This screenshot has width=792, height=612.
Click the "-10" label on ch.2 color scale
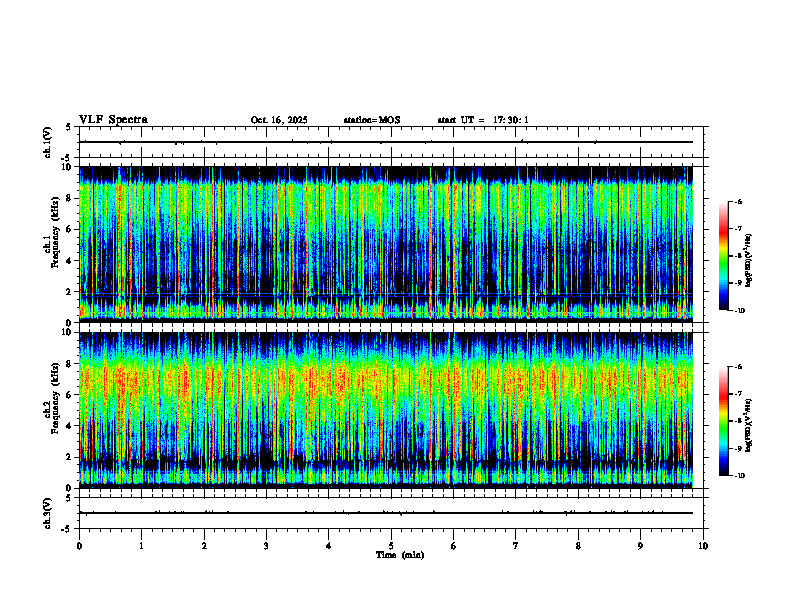pyautogui.click(x=739, y=476)
